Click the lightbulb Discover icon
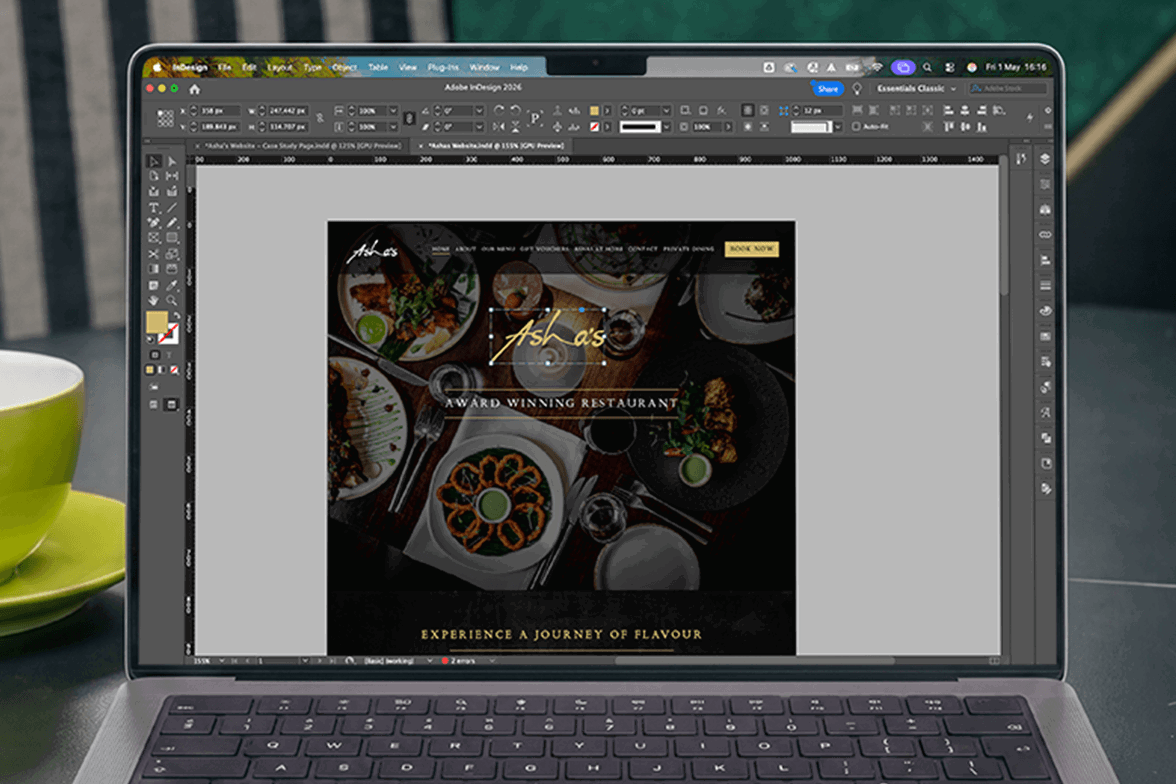The image size is (1176, 784). 857,89
